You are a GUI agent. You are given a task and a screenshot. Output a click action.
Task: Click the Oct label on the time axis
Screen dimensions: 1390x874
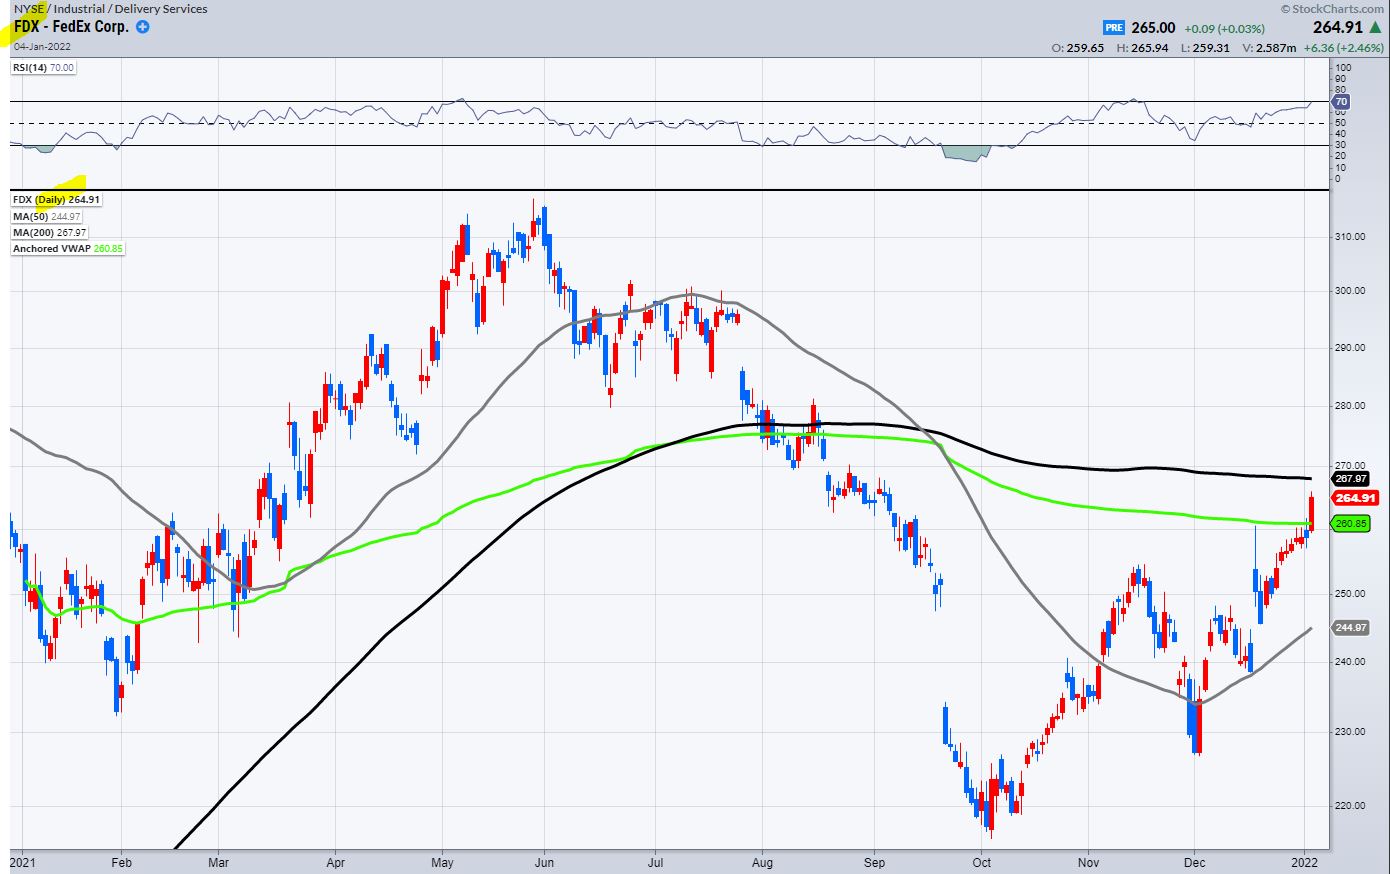point(982,862)
